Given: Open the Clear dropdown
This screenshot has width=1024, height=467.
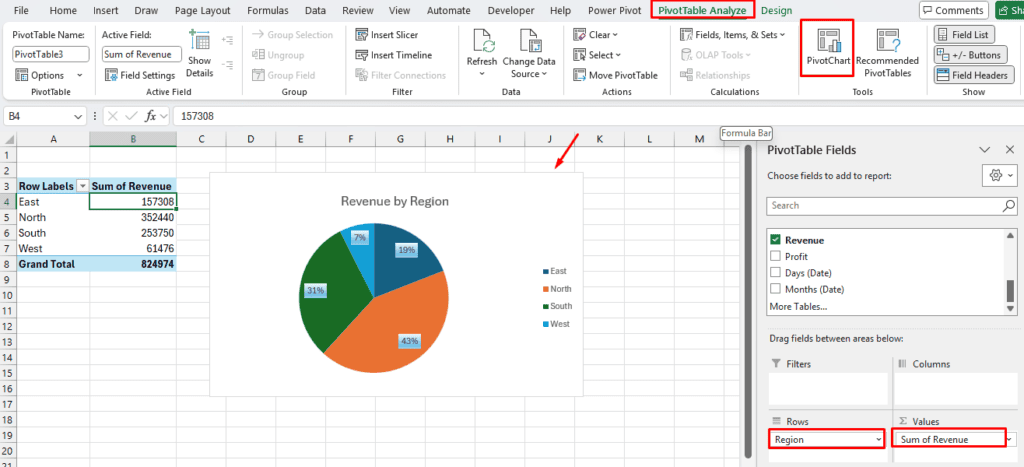Looking at the screenshot, I should click(x=596, y=35).
